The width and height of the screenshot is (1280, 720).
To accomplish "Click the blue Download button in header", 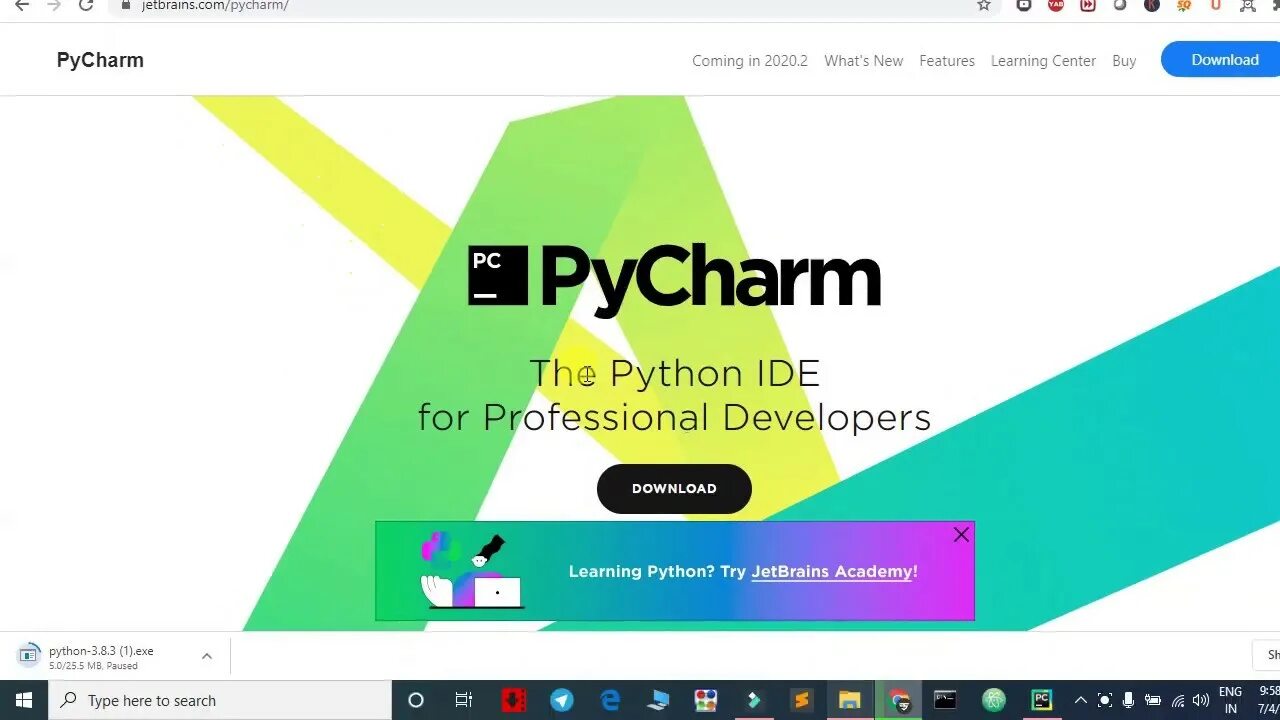I will pyautogui.click(x=1222, y=60).
